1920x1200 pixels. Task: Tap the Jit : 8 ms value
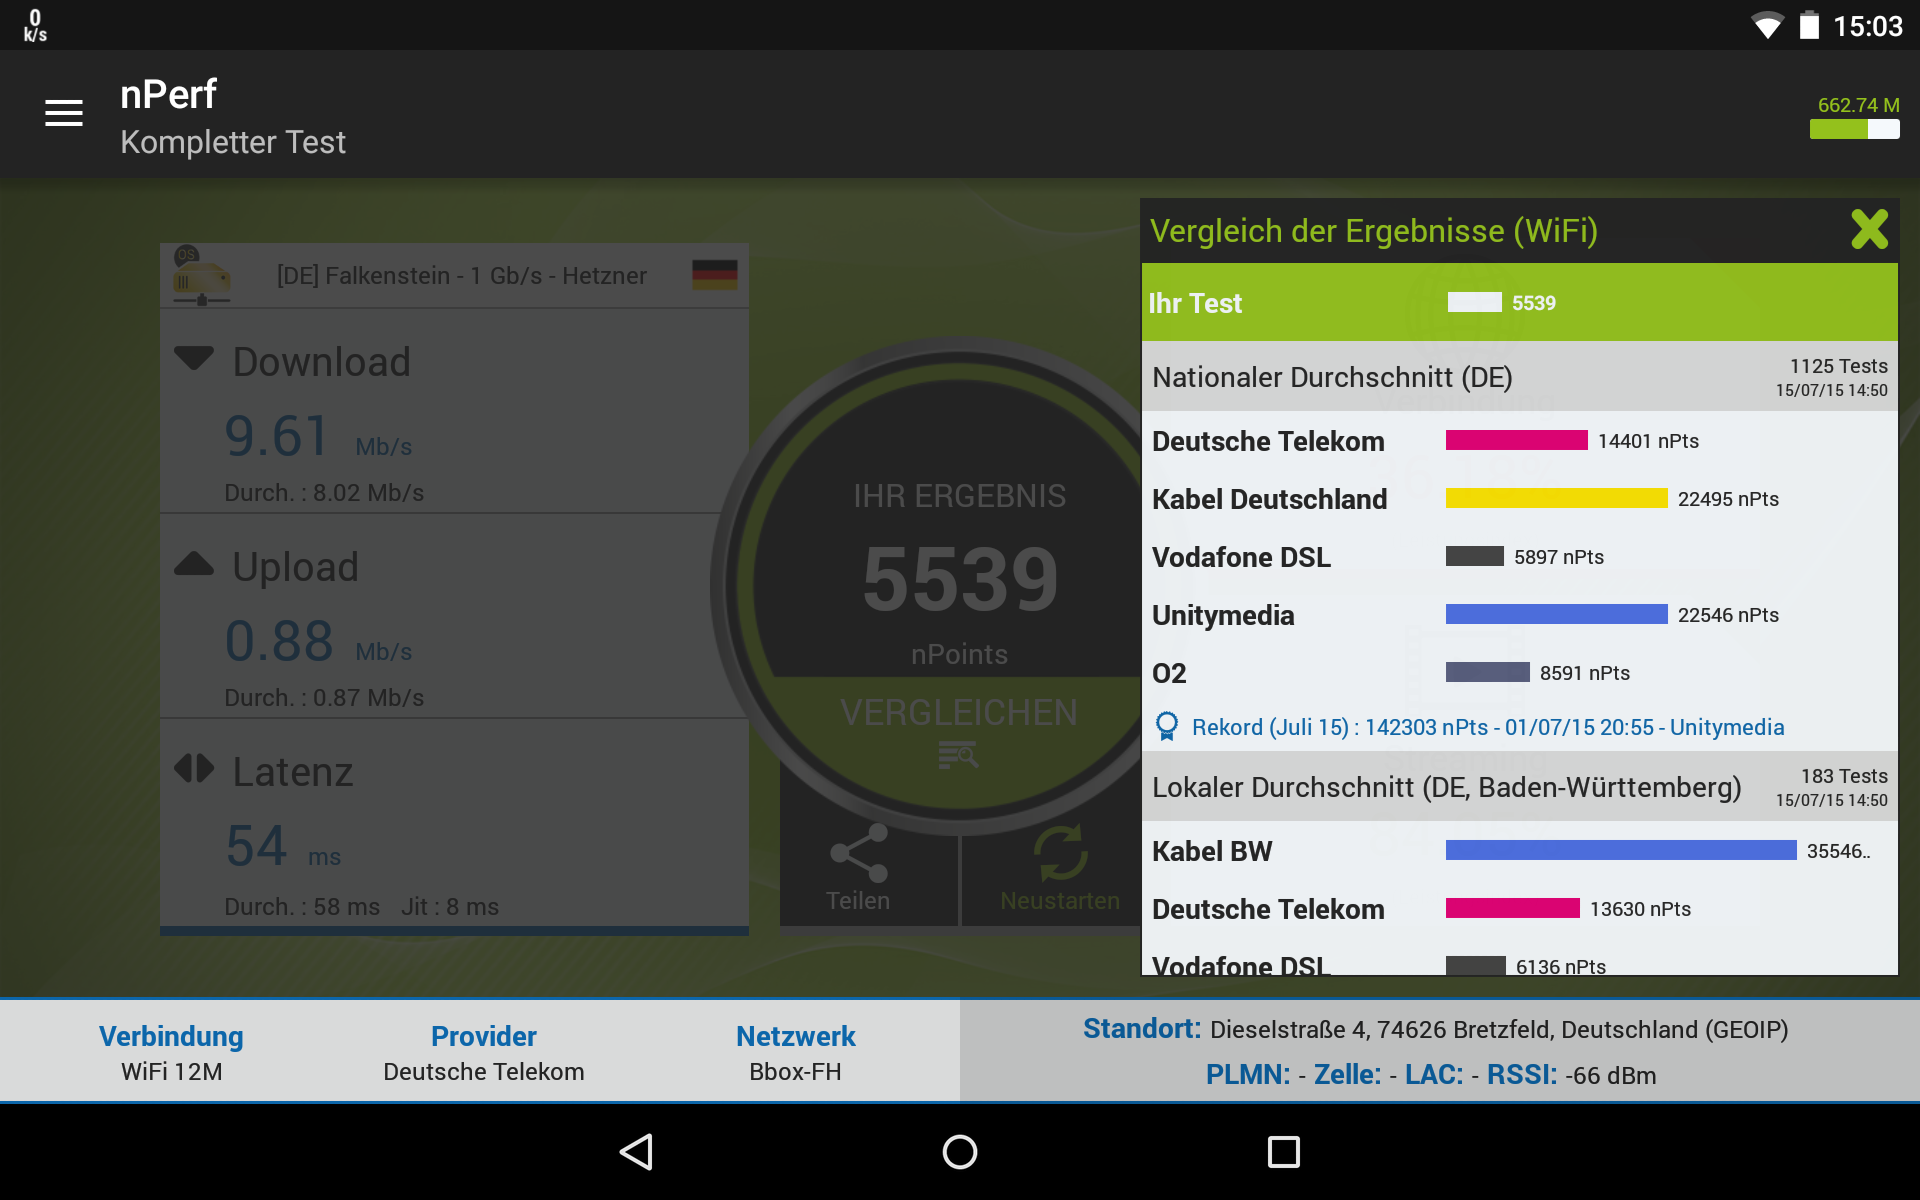450,907
